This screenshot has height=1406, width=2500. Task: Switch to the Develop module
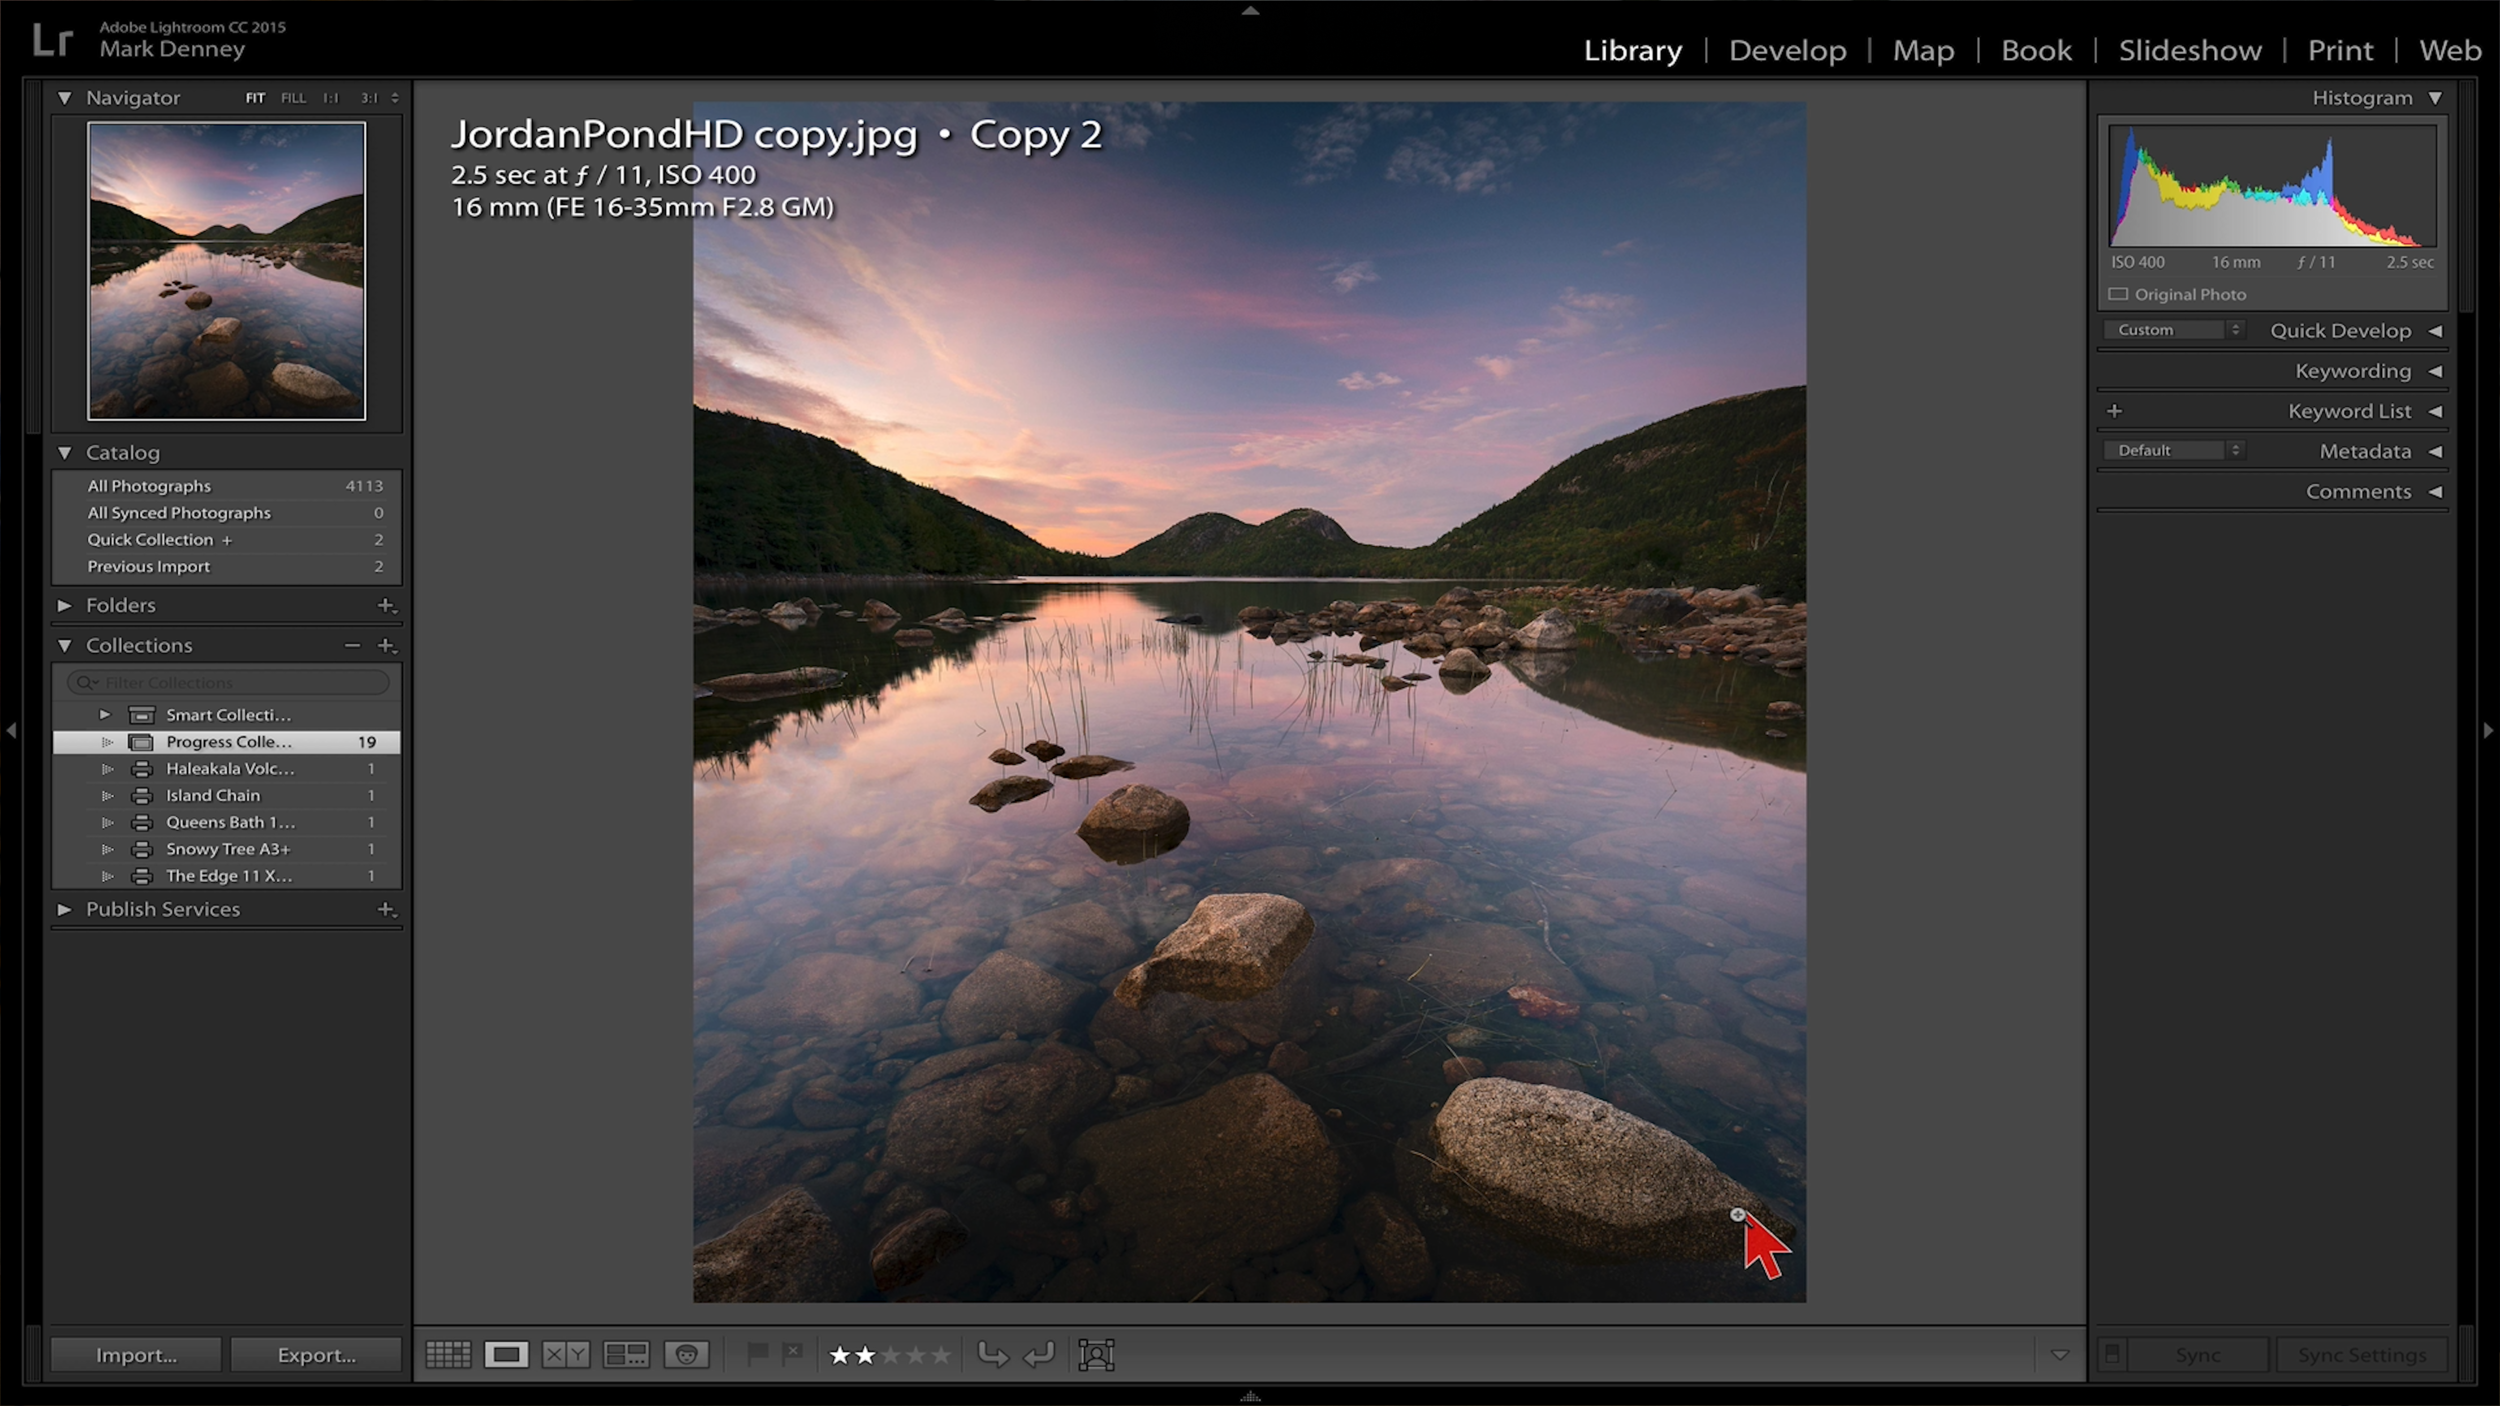click(1787, 50)
